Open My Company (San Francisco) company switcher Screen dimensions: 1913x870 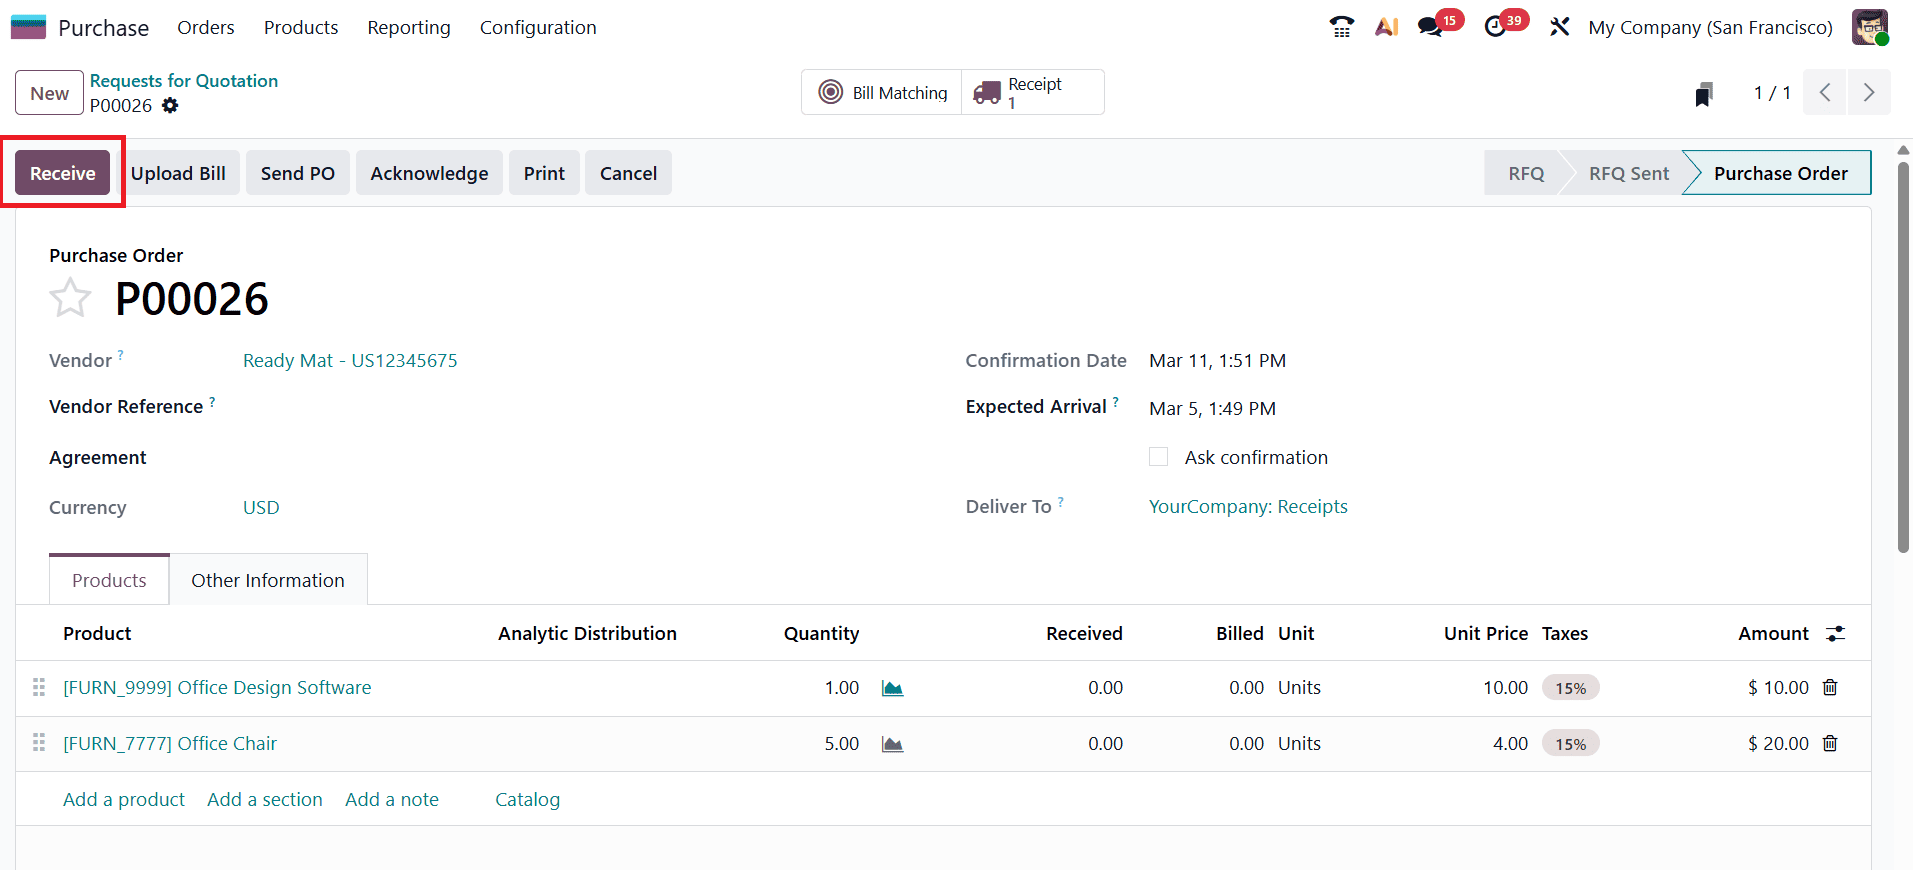[x=1710, y=28]
